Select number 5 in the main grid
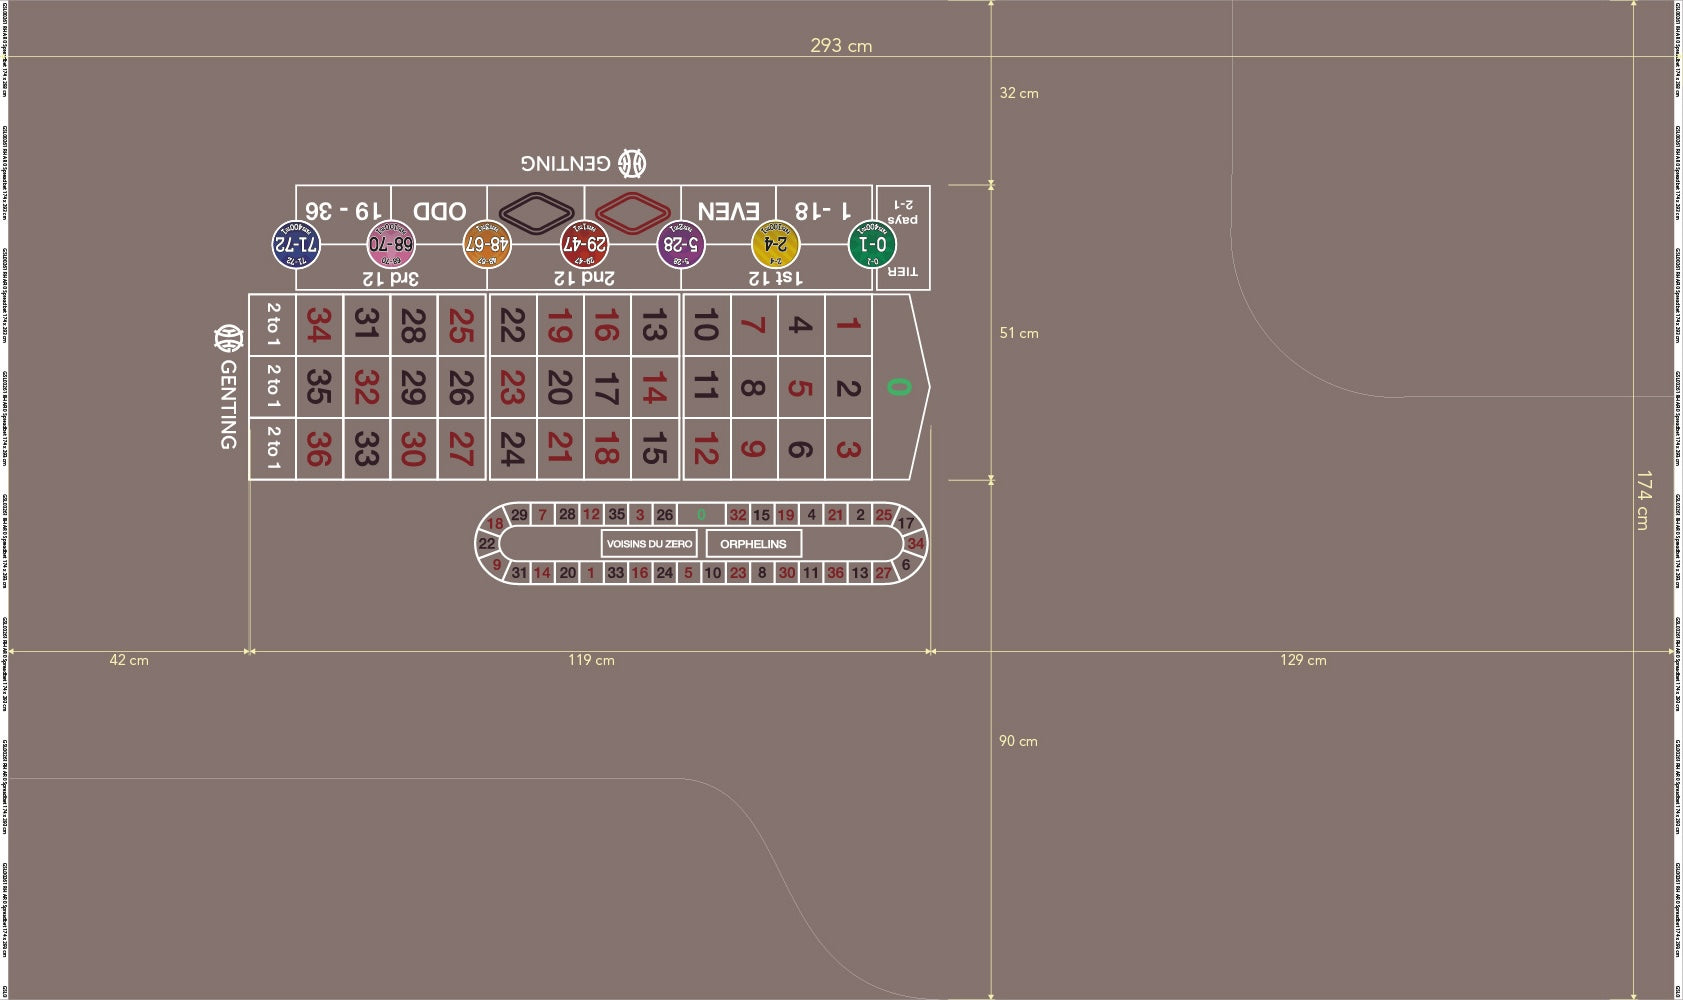Viewport: 1683px width, 1000px height. [x=800, y=387]
